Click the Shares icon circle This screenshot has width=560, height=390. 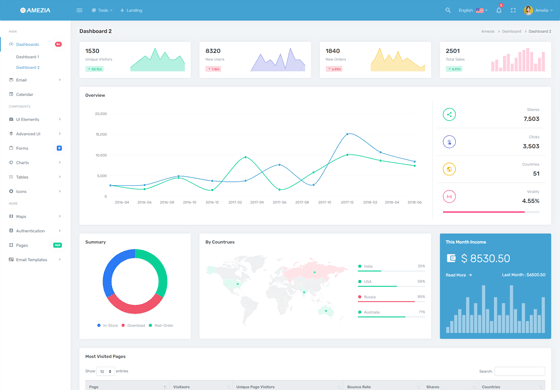tap(449, 114)
